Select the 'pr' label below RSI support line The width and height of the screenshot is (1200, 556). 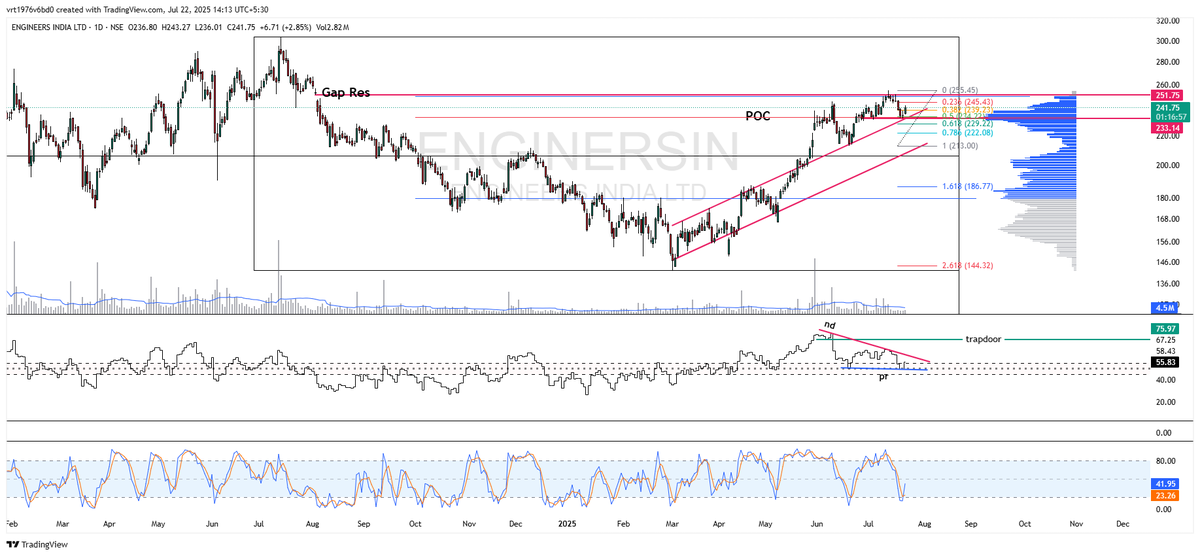point(883,378)
